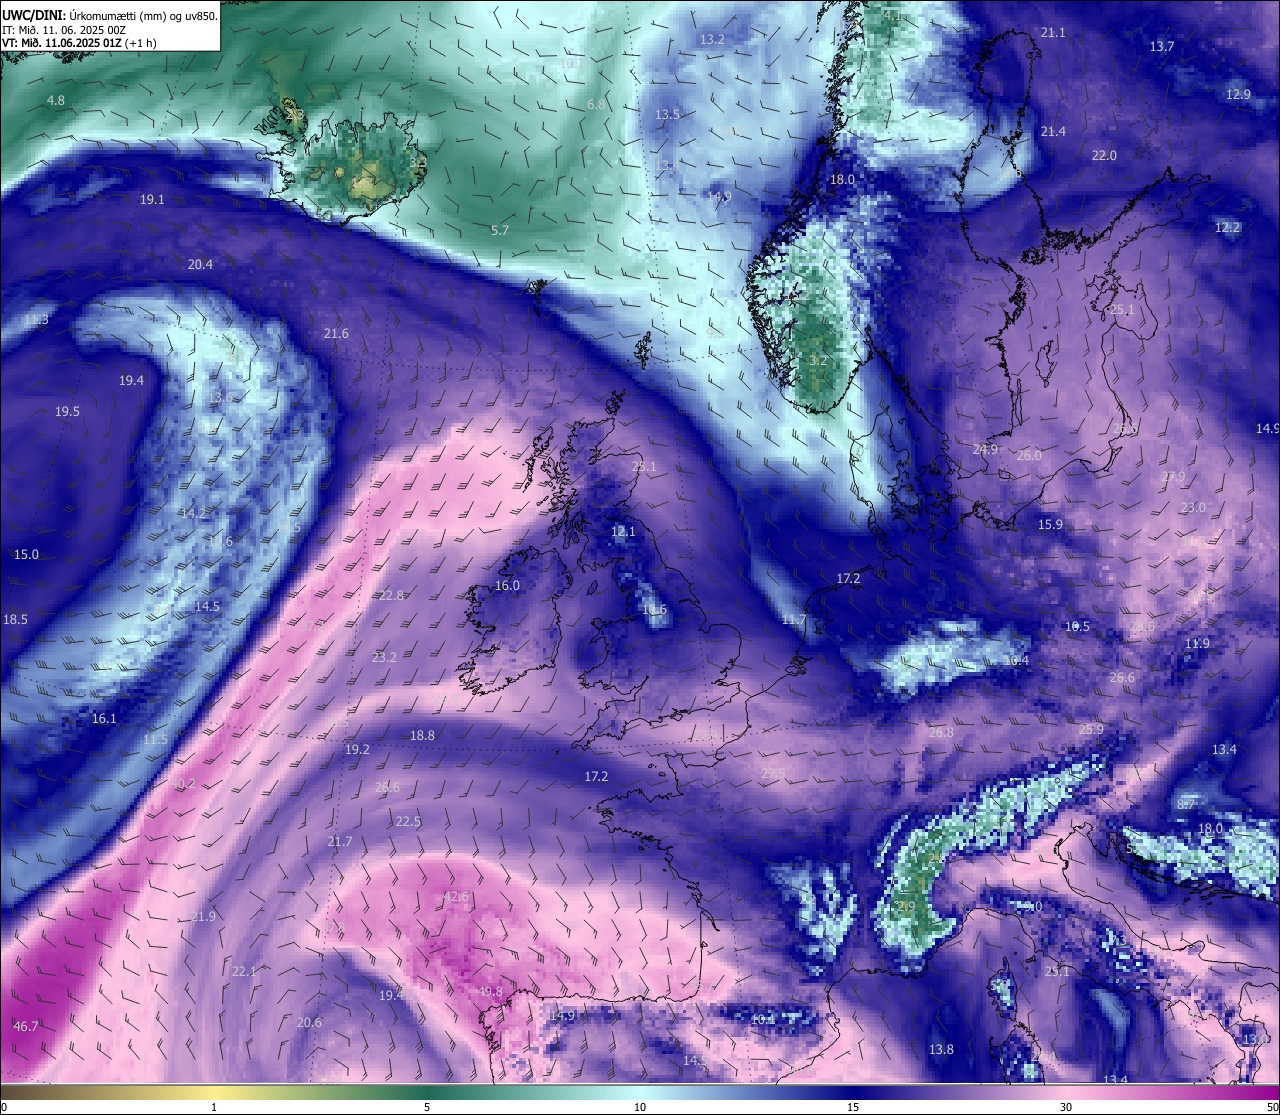Image resolution: width=1280 pixels, height=1115 pixels.
Task: Click the map value 23.2
Action: click(x=384, y=658)
